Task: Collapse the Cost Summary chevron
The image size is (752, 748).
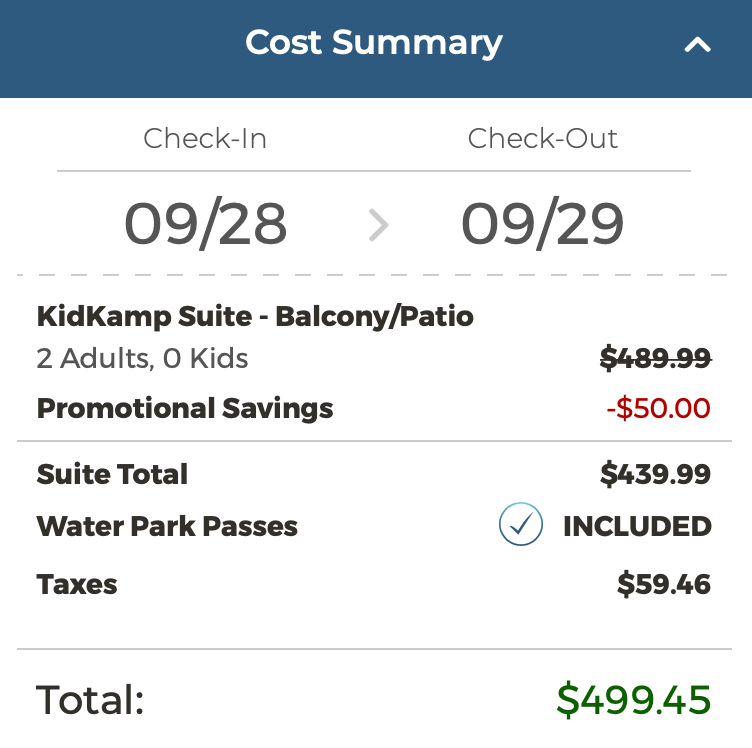Action: tap(697, 45)
